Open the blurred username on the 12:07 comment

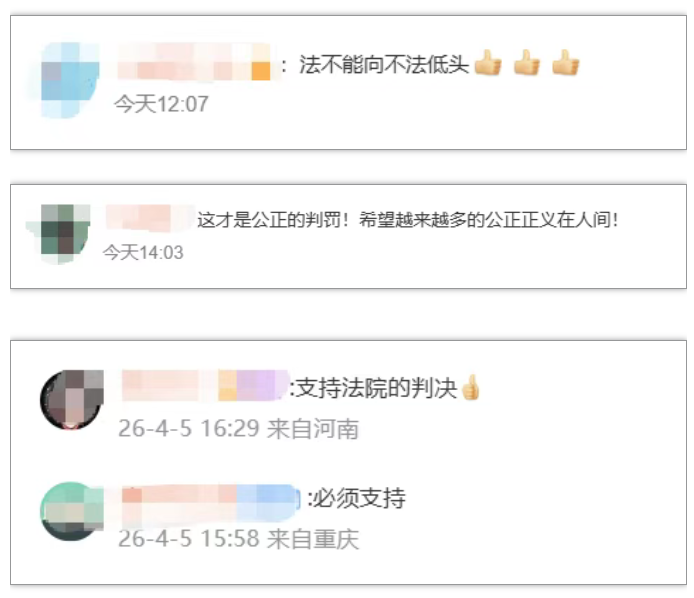tap(194, 62)
